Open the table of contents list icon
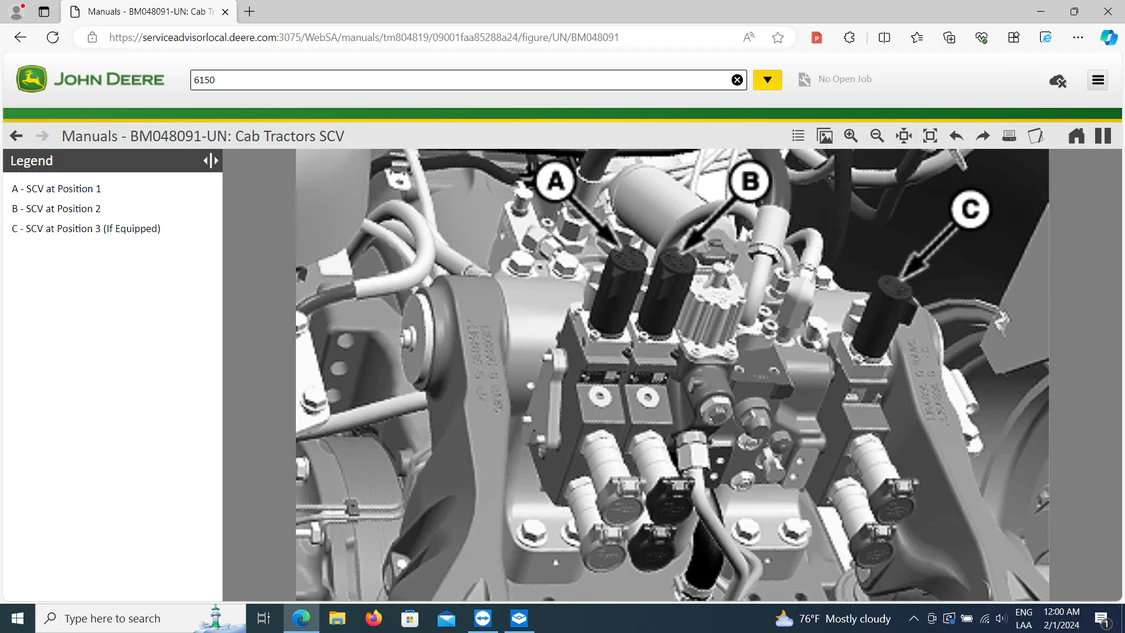This screenshot has height=633, width=1125. 798,136
